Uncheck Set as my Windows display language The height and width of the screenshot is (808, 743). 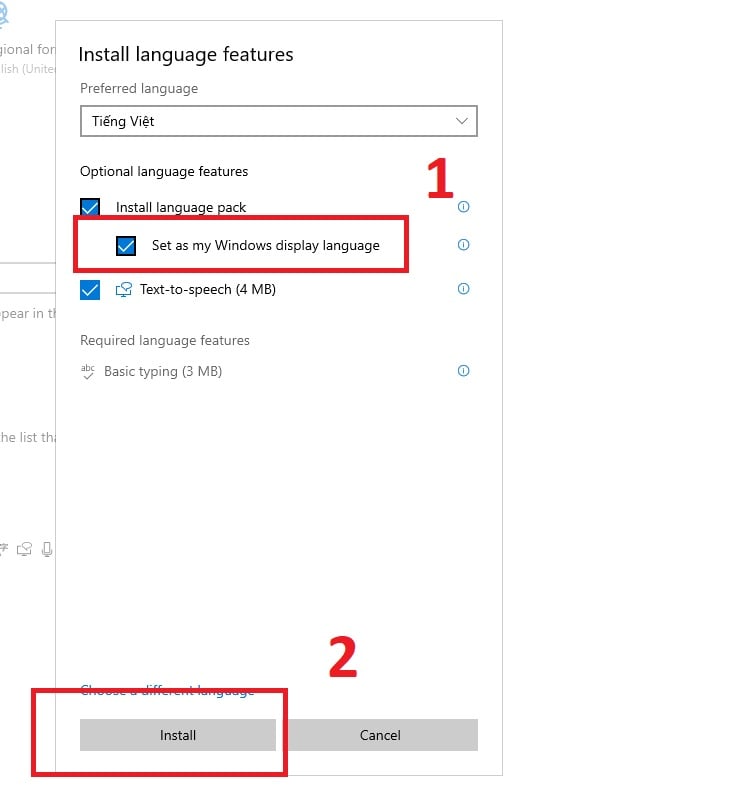(x=126, y=246)
